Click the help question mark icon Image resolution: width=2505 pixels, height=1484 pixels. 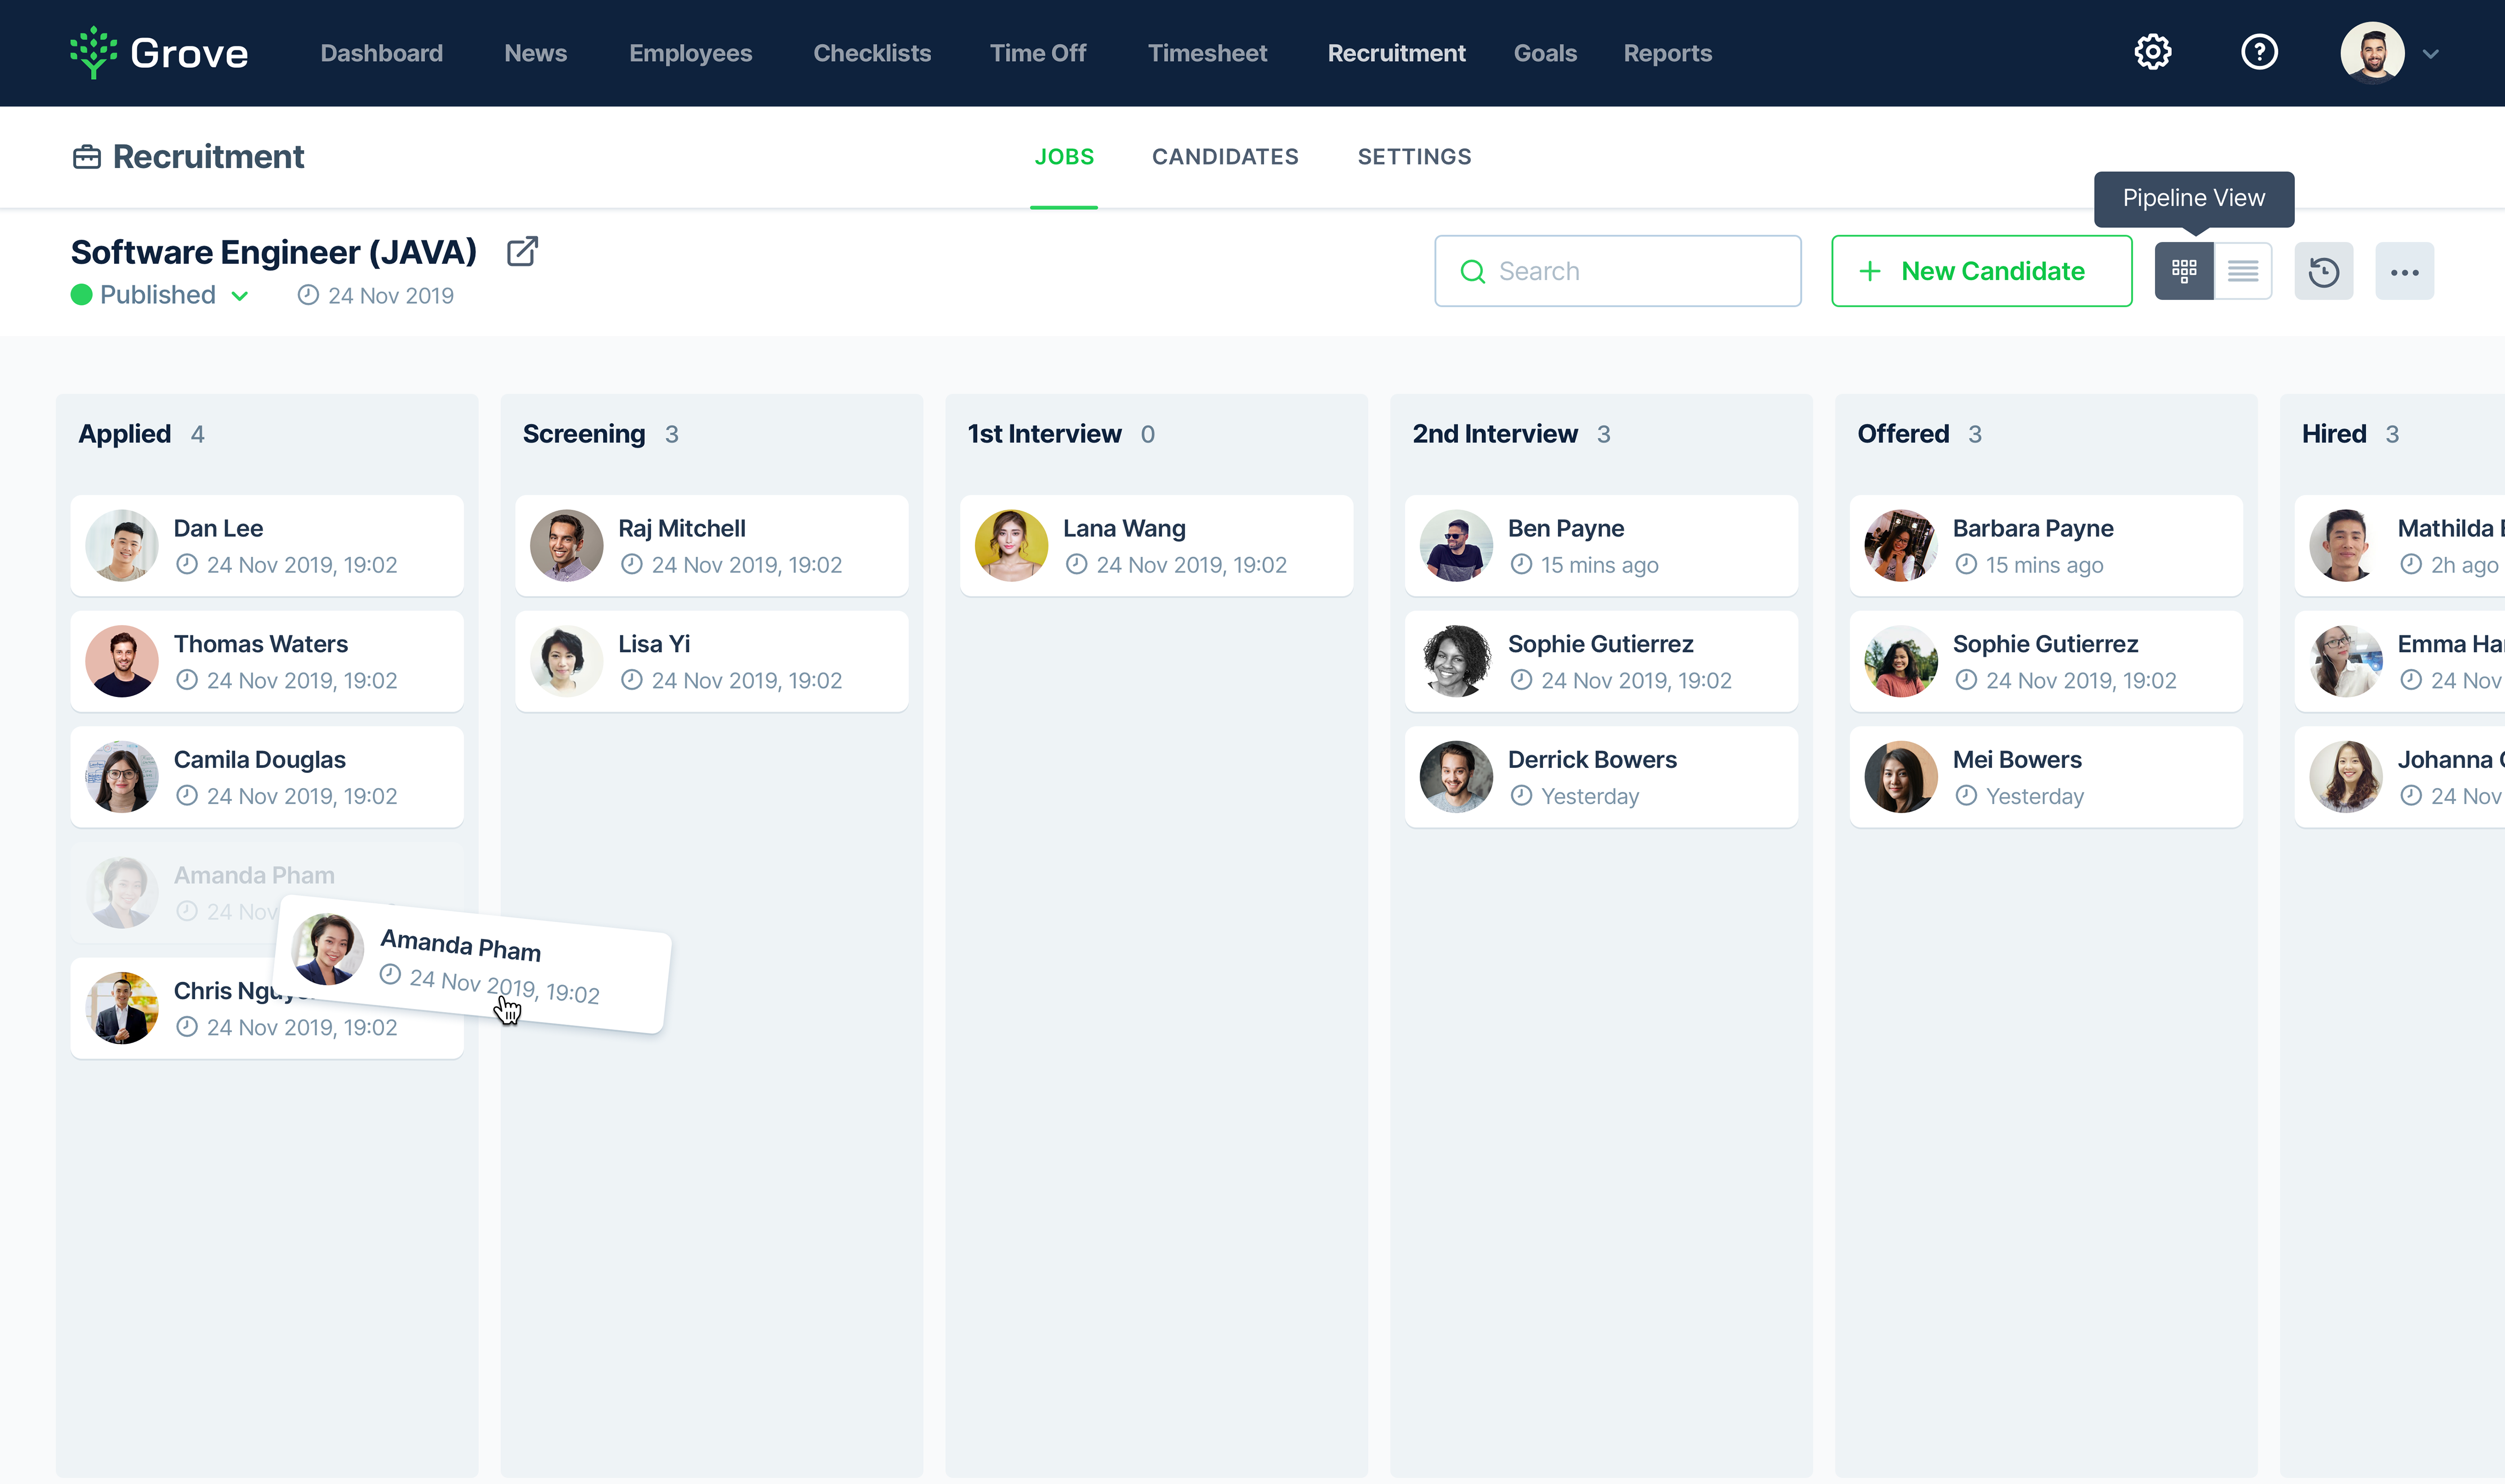tap(2259, 52)
